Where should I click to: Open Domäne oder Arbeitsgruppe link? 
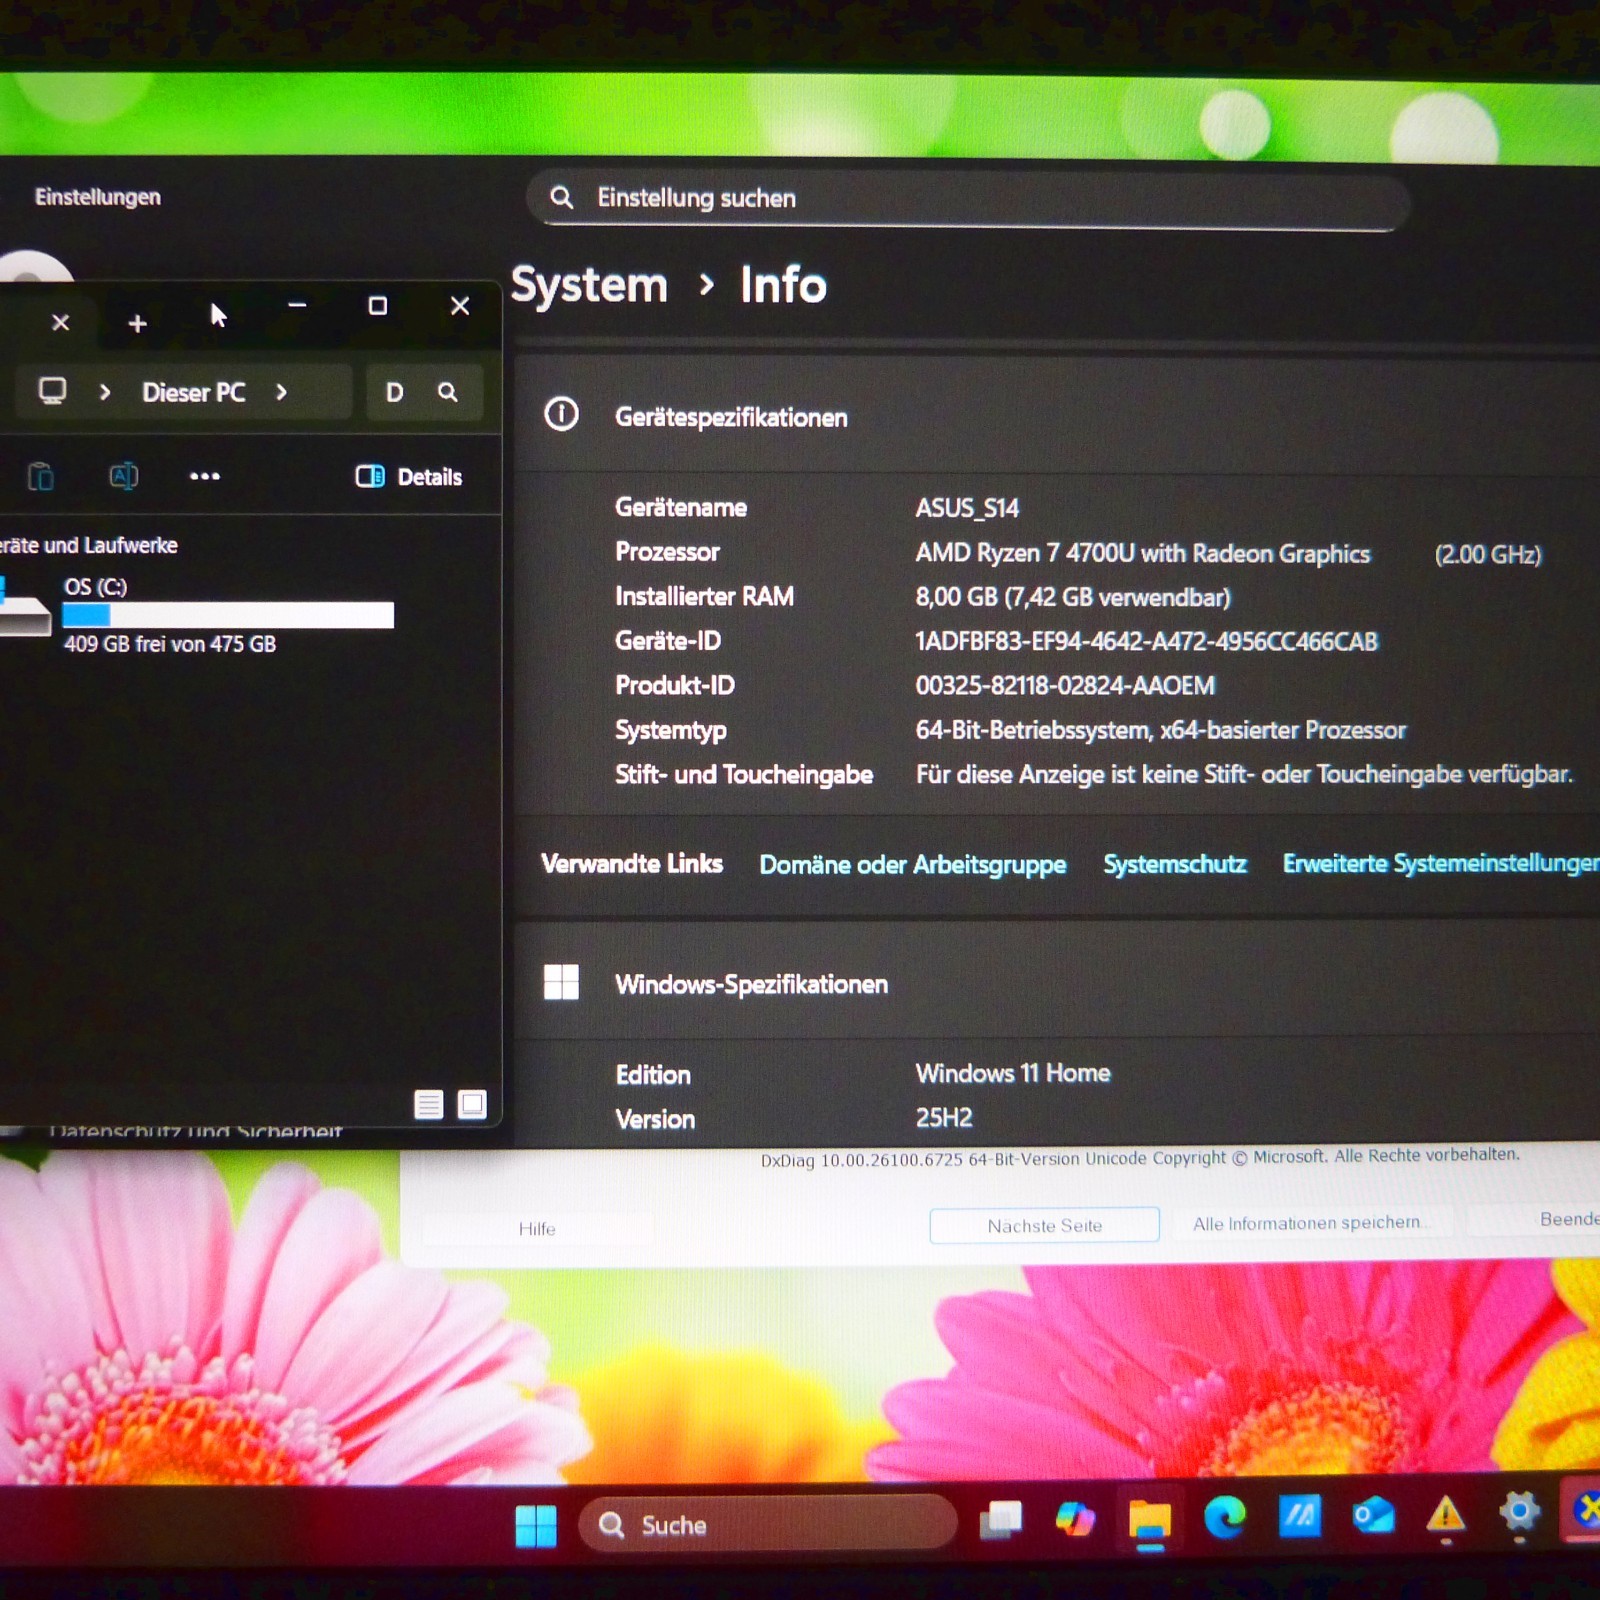pyautogui.click(x=913, y=864)
